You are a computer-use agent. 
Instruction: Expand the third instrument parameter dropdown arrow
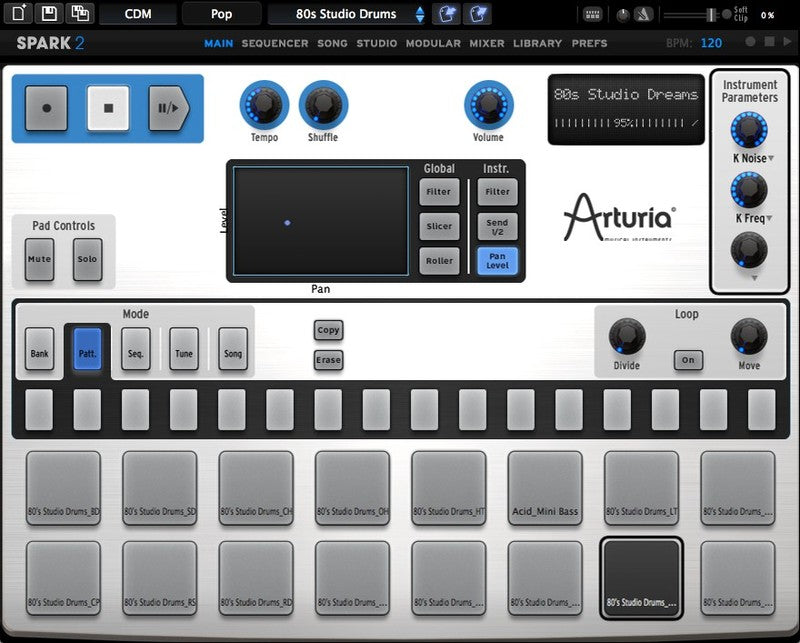(754, 278)
